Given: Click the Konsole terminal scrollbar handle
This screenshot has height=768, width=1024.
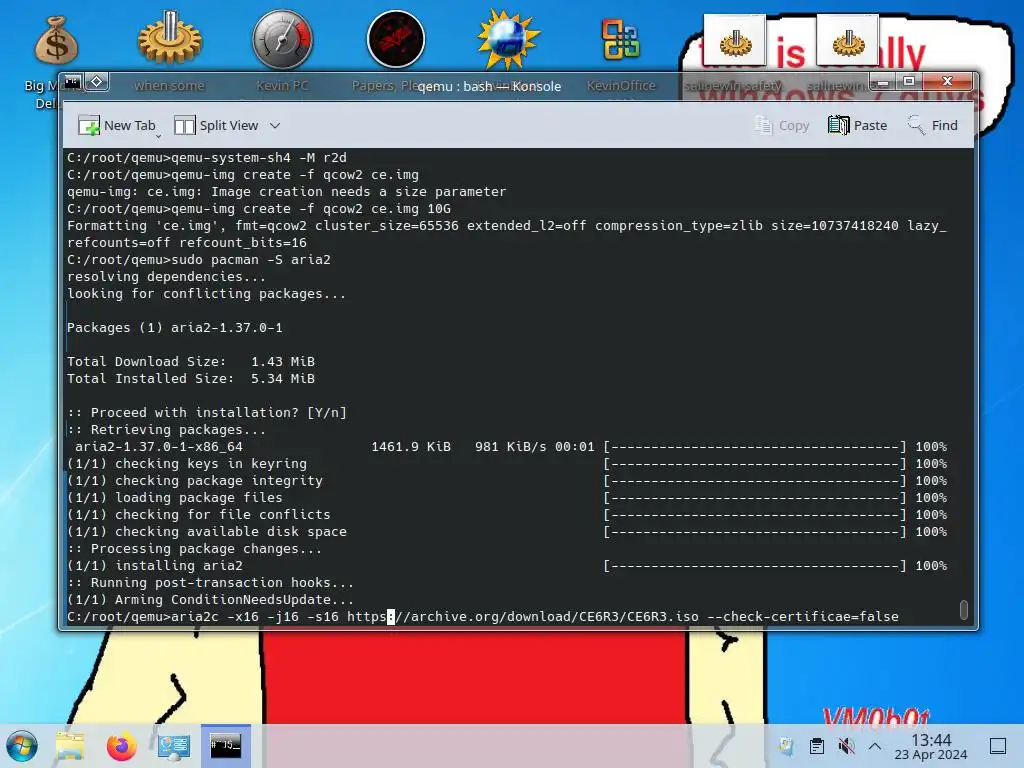Looking at the screenshot, I should [963, 609].
